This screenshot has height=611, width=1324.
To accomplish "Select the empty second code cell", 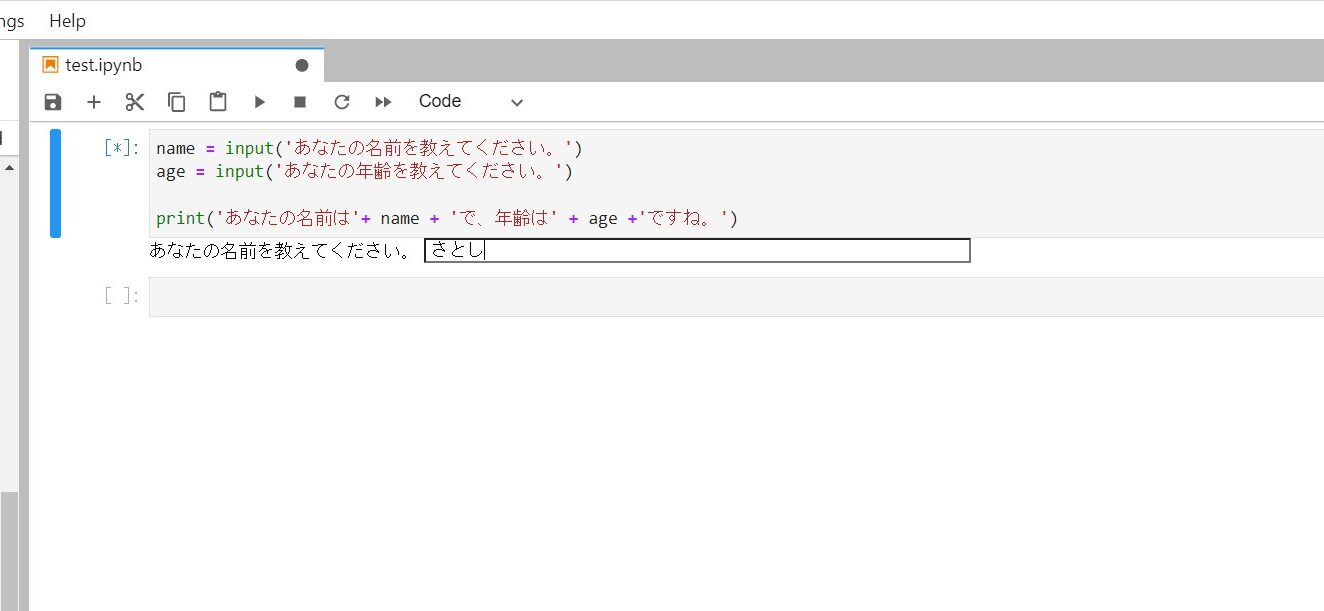I will 736,297.
